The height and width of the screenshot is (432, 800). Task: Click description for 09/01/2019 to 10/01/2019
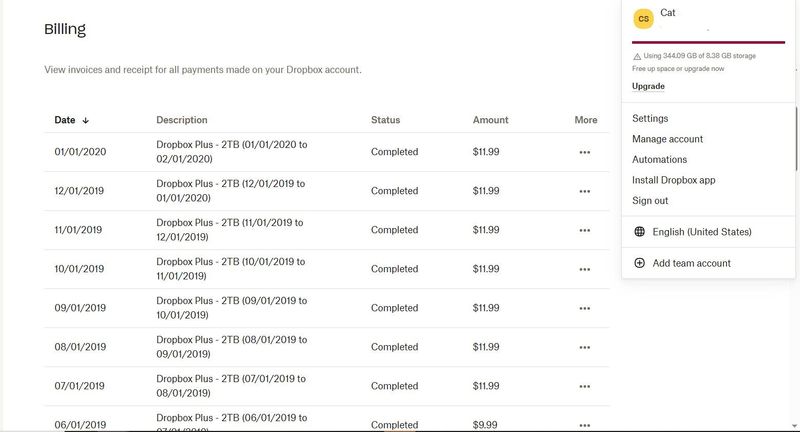[x=232, y=308]
